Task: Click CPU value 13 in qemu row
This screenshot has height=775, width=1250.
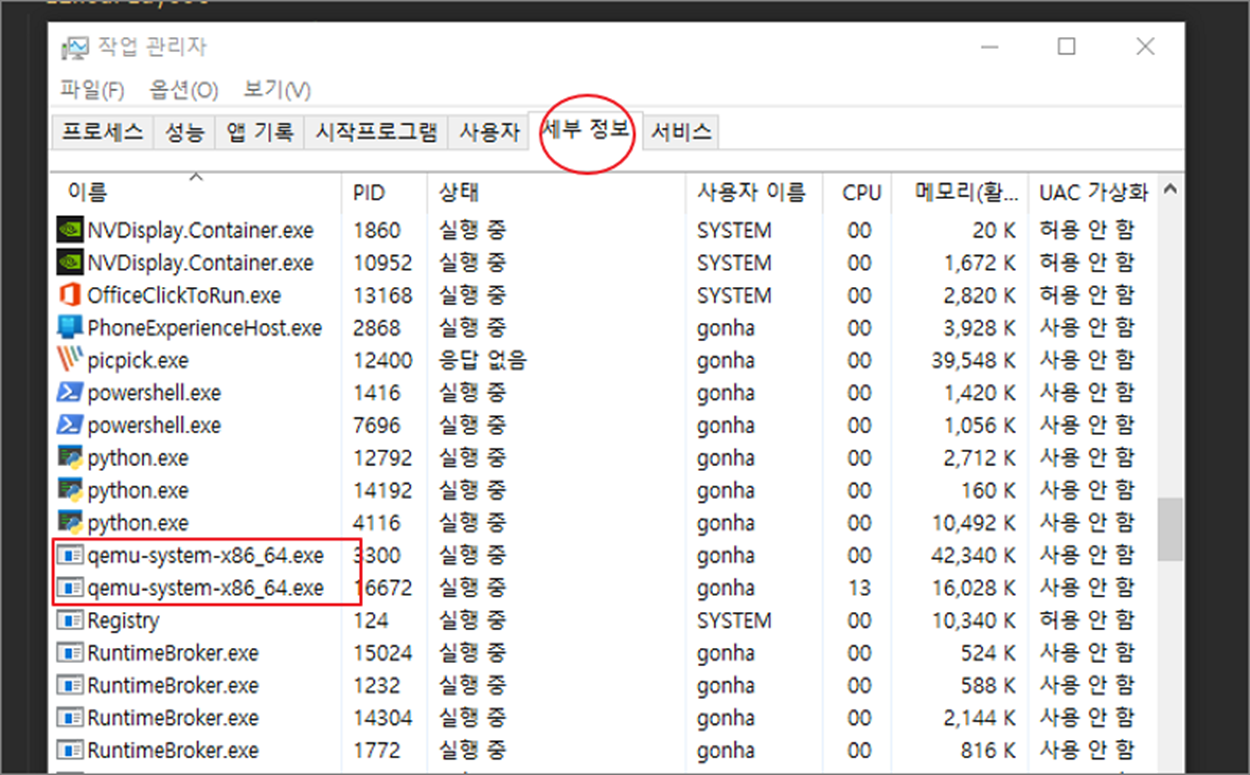Action: pos(859,588)
